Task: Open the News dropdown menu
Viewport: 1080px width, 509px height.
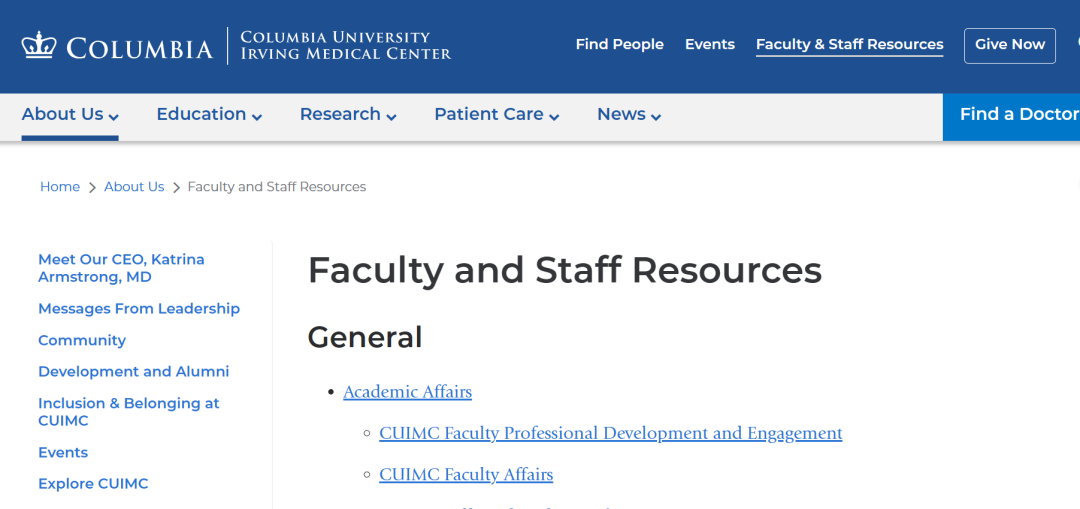Action: [629, 114]
